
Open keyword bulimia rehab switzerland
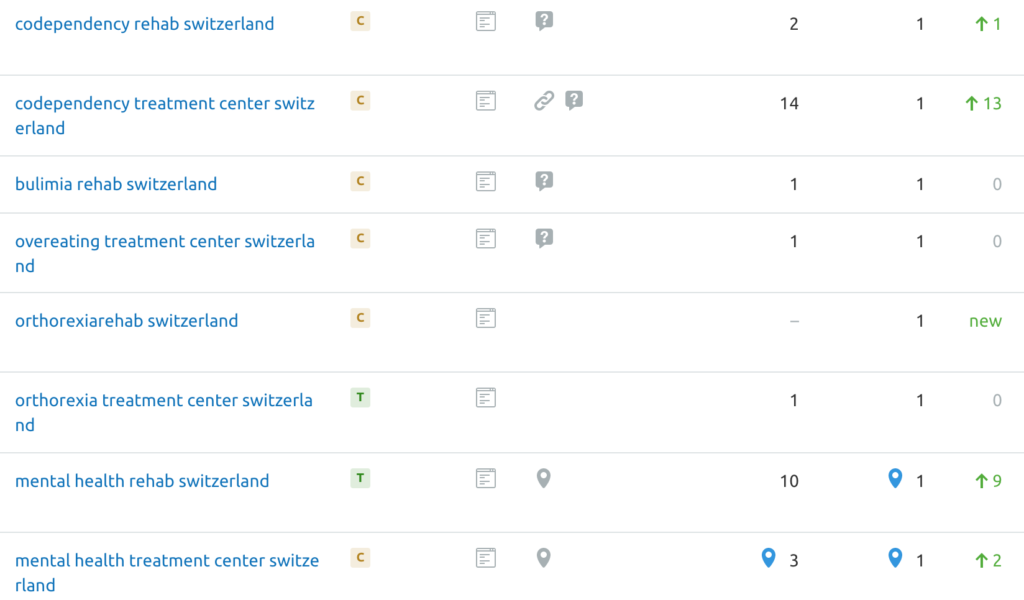116,184
